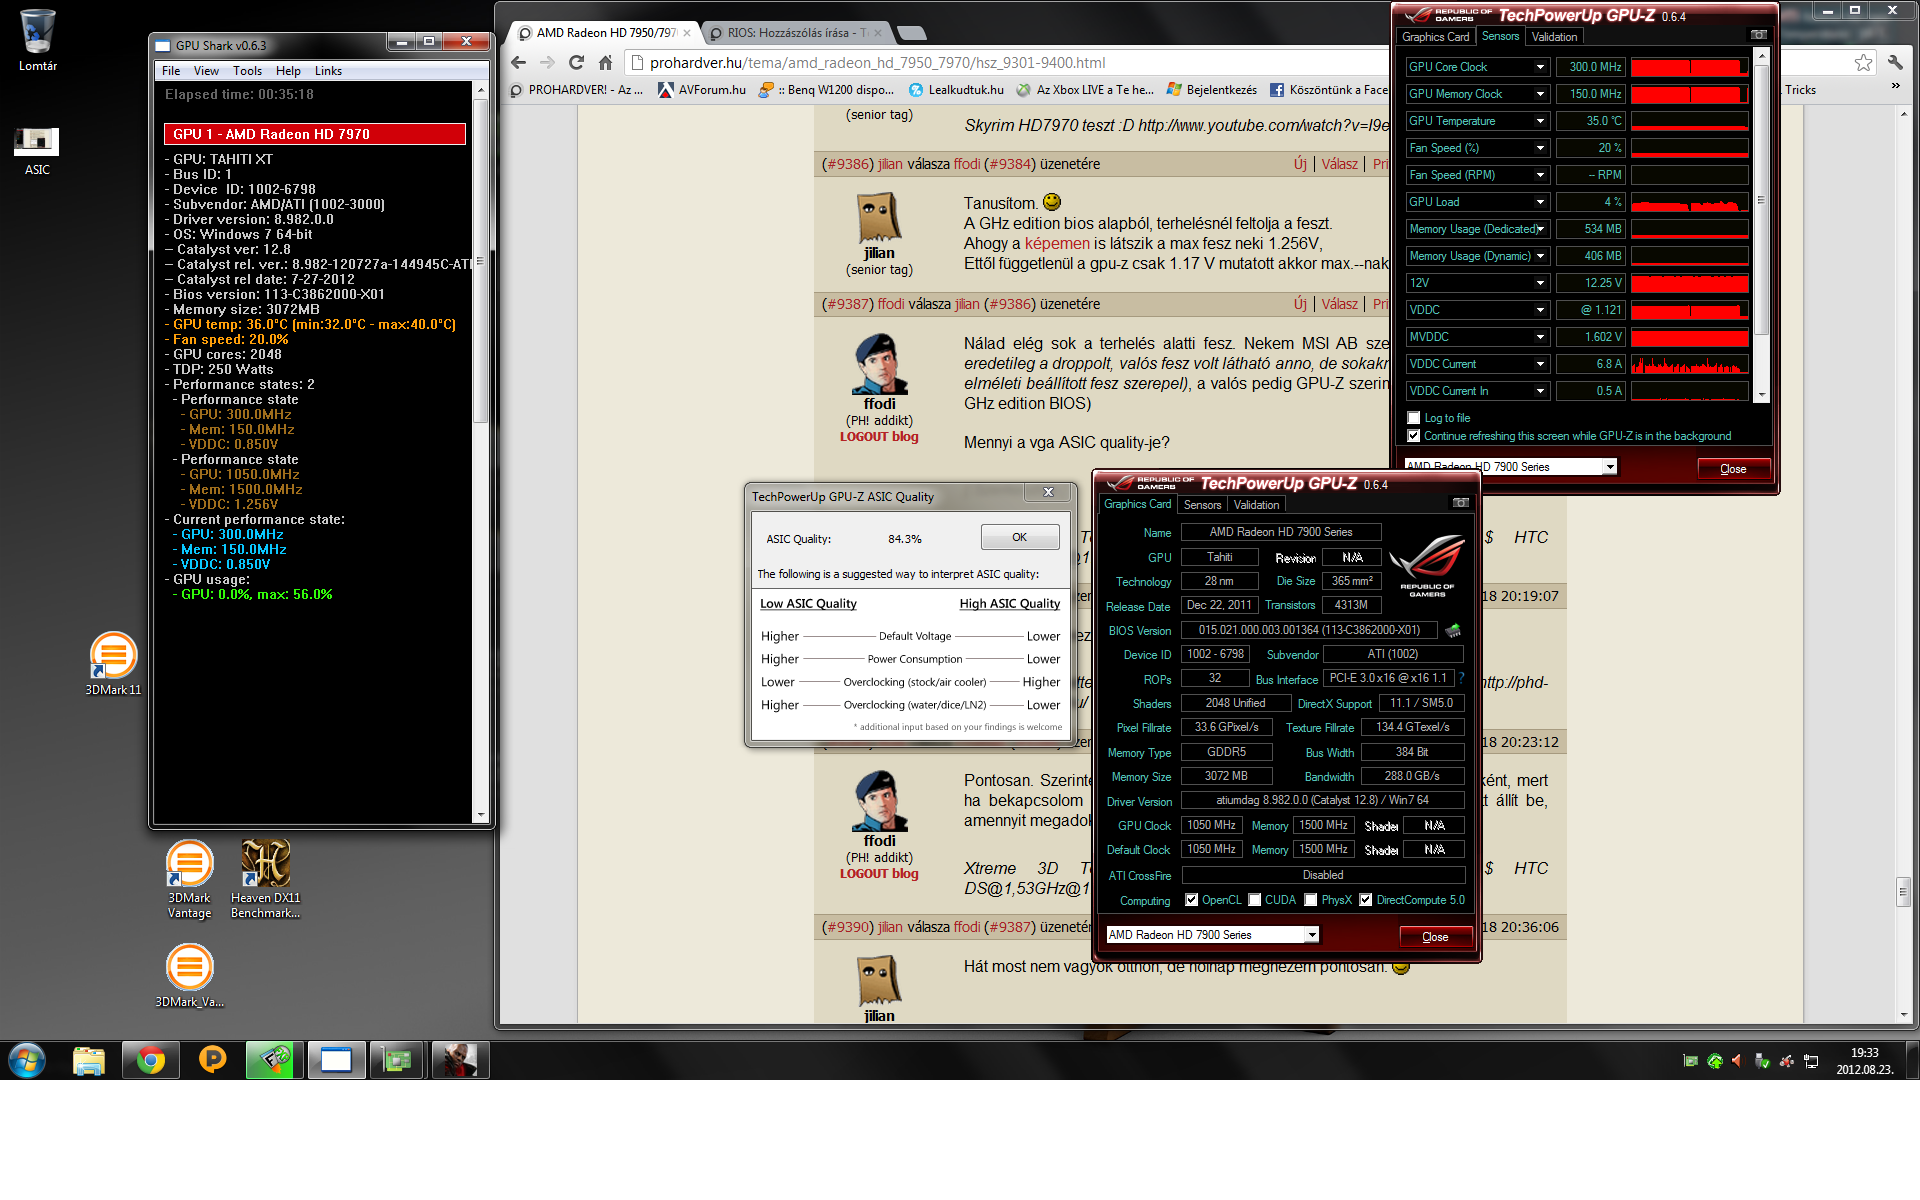This screenshot has width=1920, height=1200.
Task: Bookmark this page with the star icon
Action: pos(1863,63)
